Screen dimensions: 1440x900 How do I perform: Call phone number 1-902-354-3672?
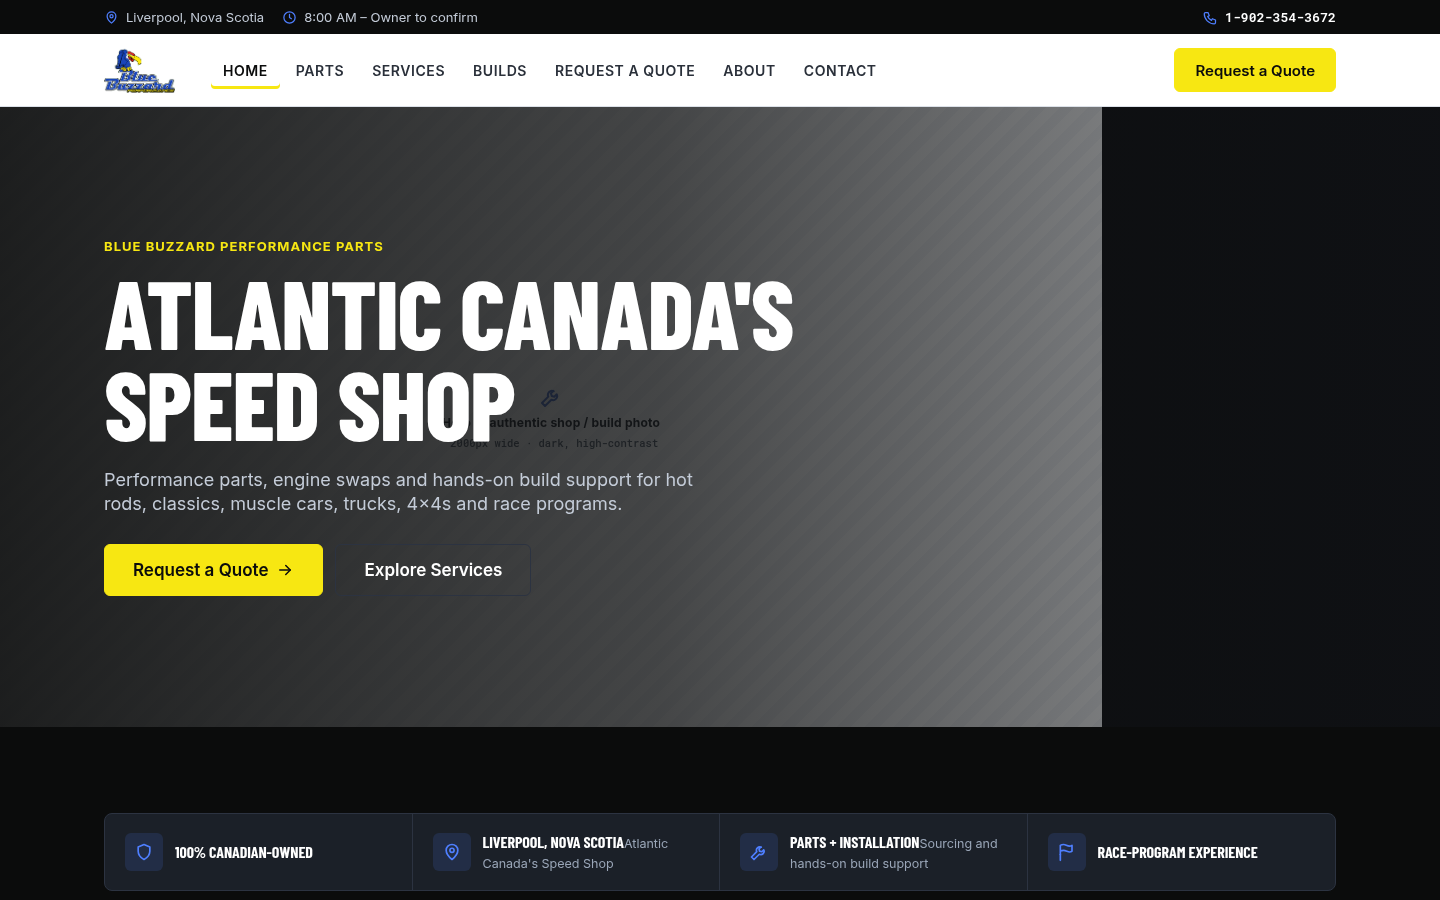click(x=1280, y=17)
